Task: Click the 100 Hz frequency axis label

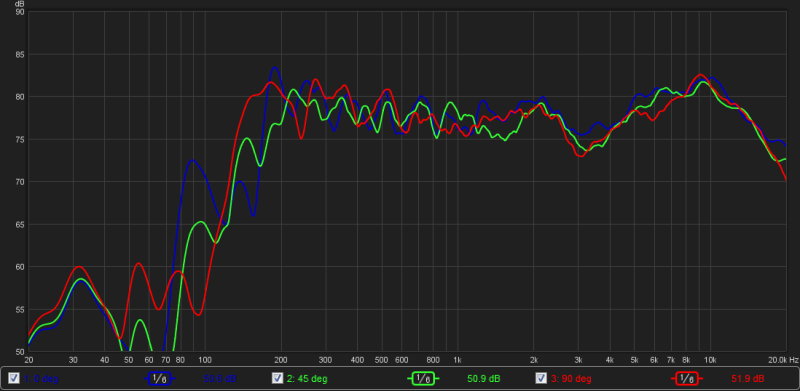Action: tap(205, 359)
